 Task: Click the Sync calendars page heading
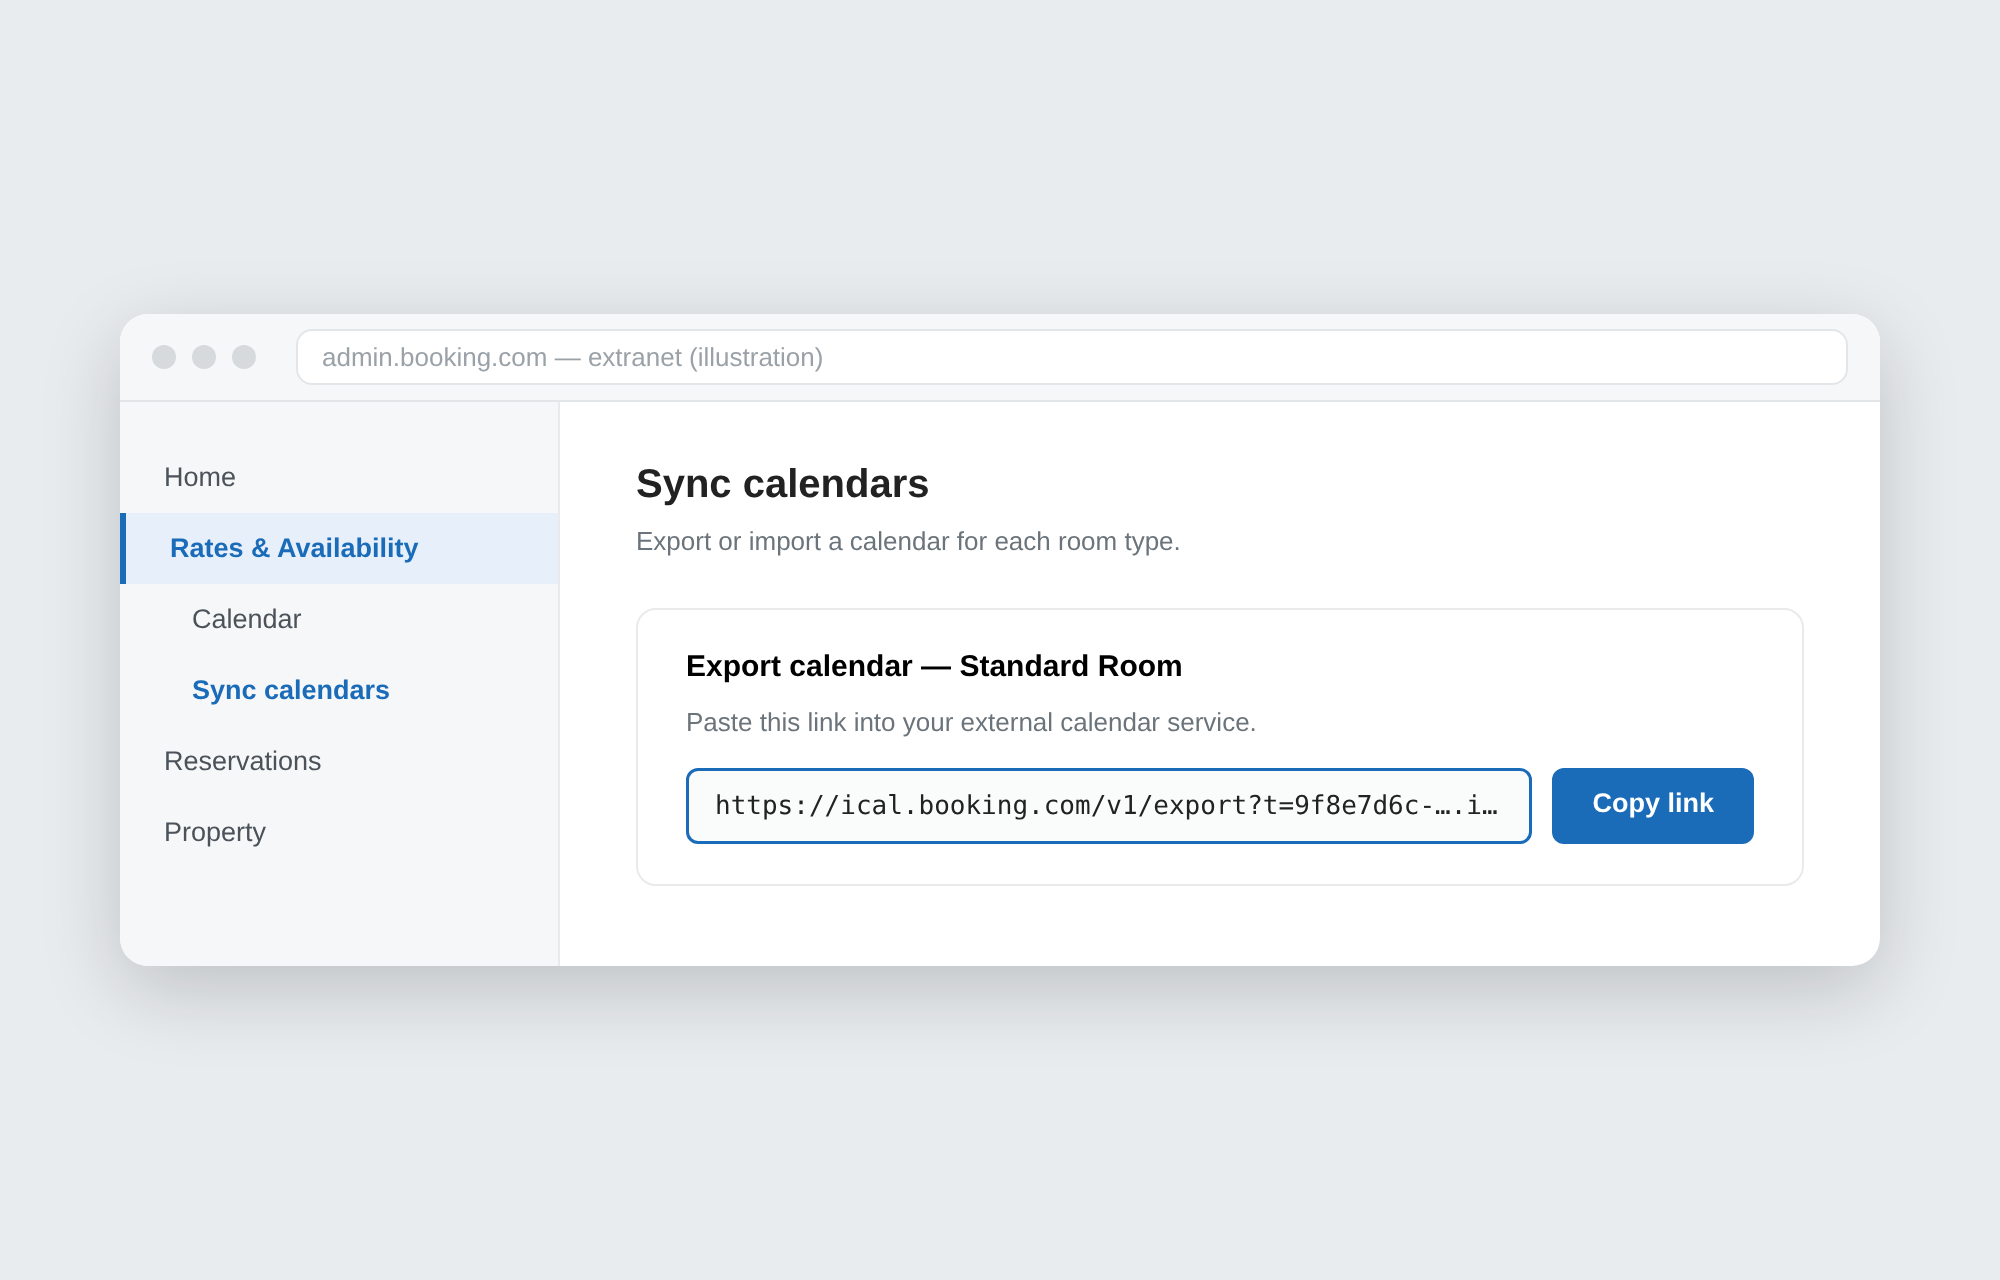[782, 484]
